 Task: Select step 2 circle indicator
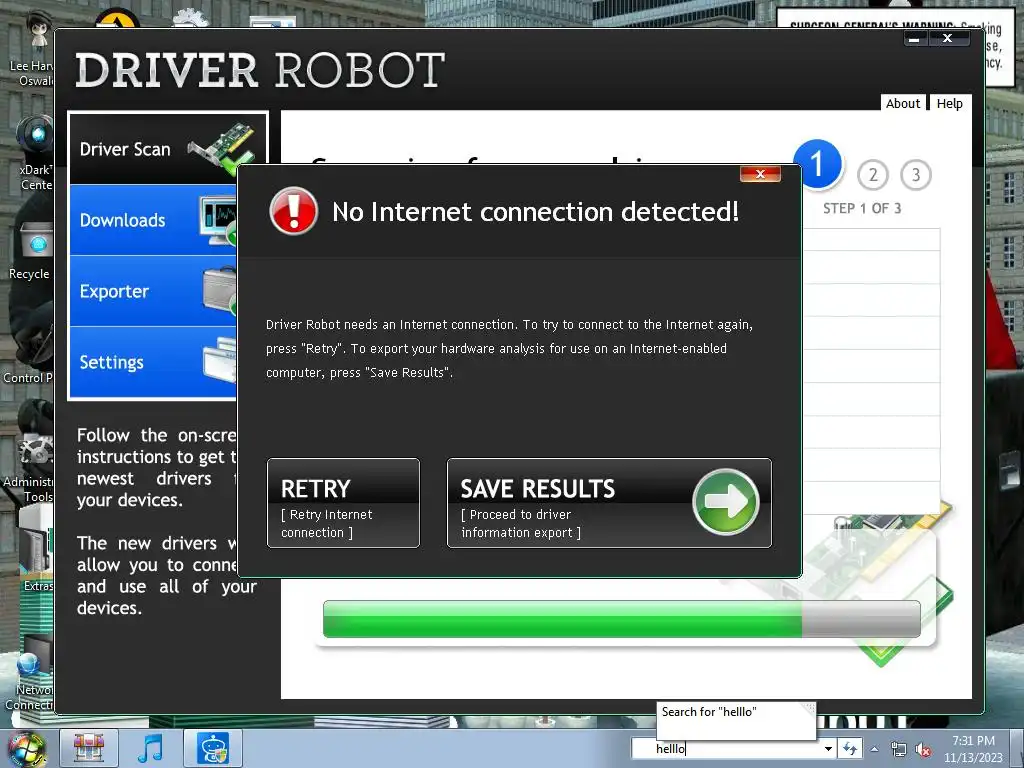point(873,174)
